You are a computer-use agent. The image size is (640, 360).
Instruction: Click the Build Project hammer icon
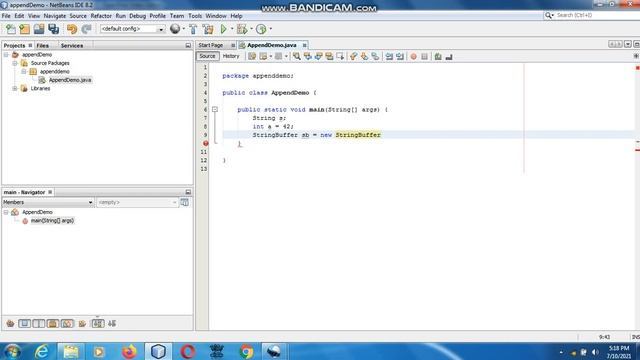[x=193, y=29]
